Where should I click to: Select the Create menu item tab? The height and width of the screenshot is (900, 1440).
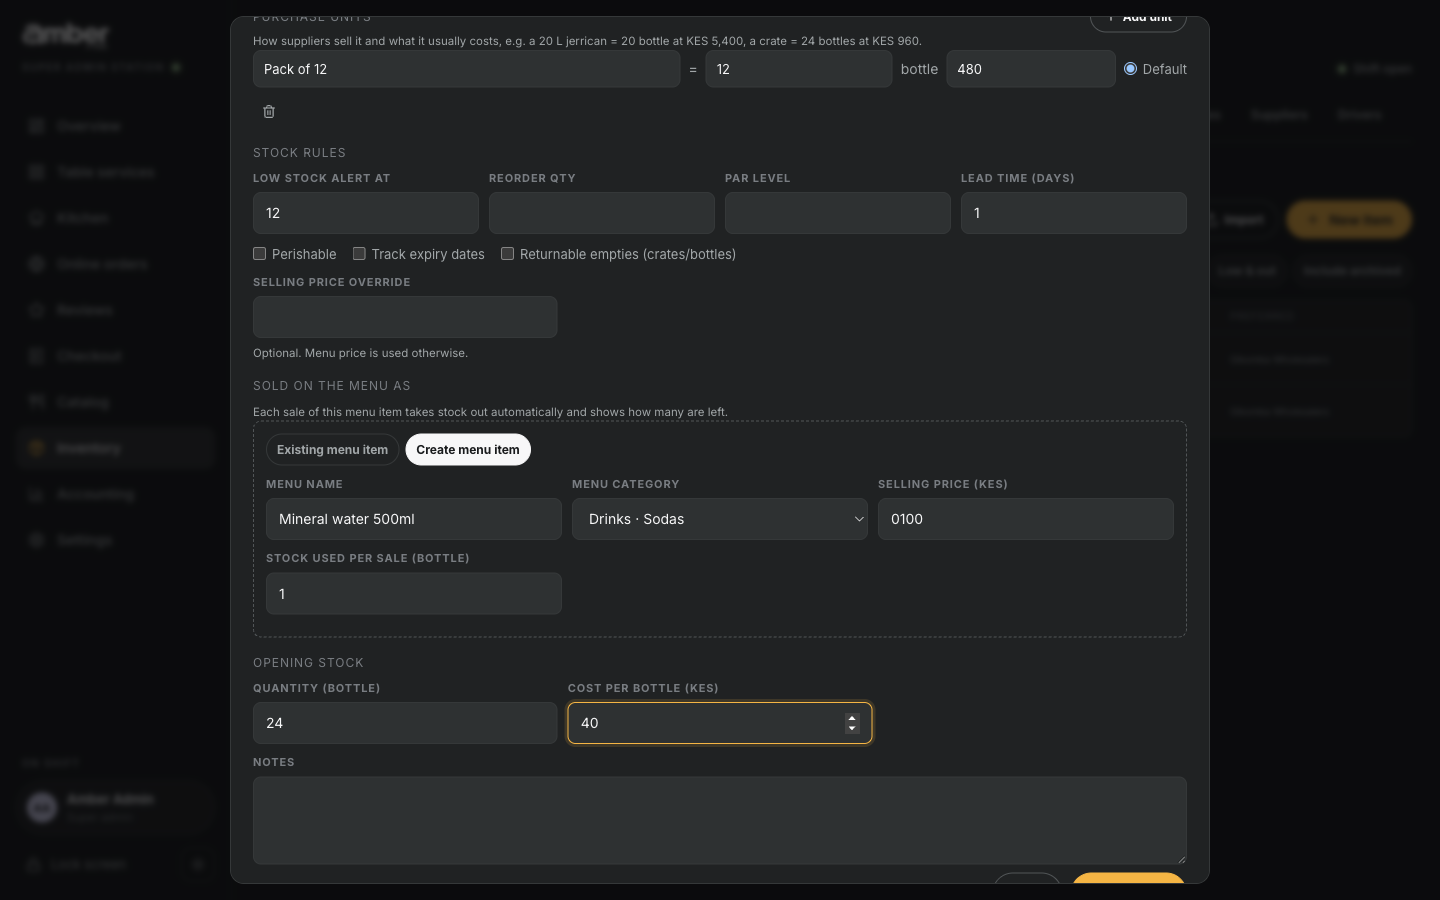(468, 450)
